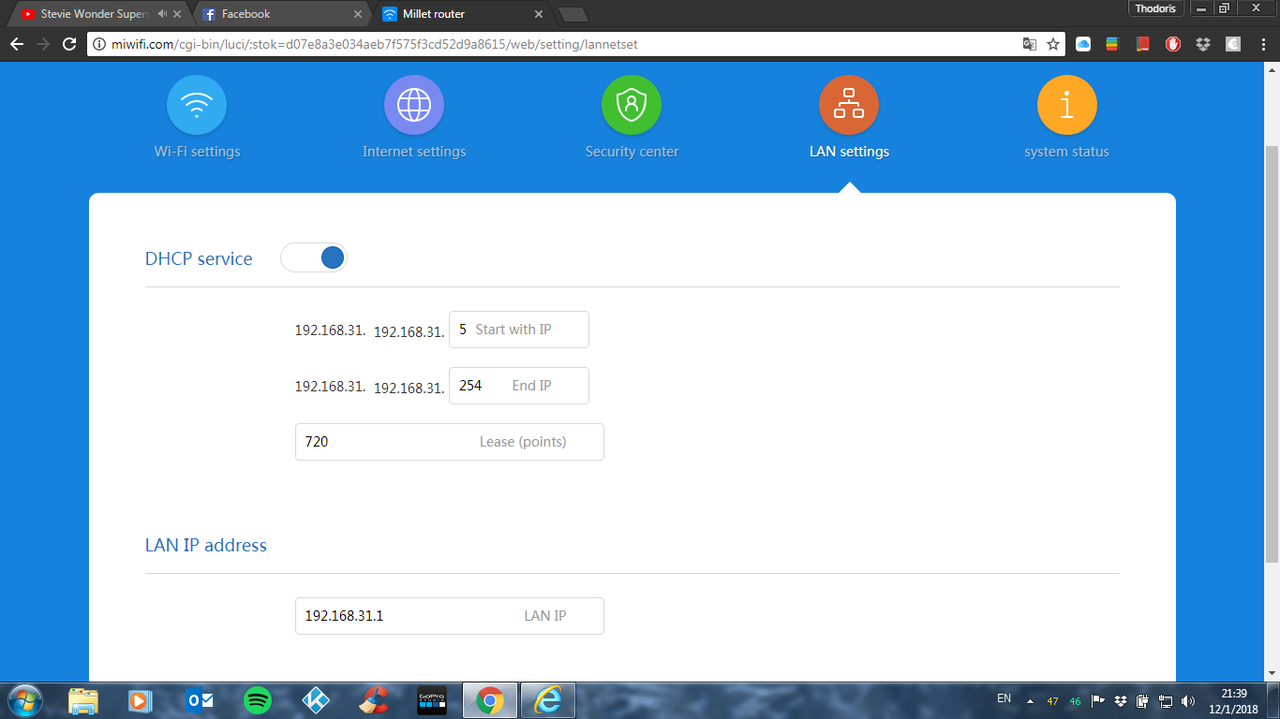This screenshot has height=719, width=1280.
Task: Open Outlook from the taskbar
Action: click(199, 701)
